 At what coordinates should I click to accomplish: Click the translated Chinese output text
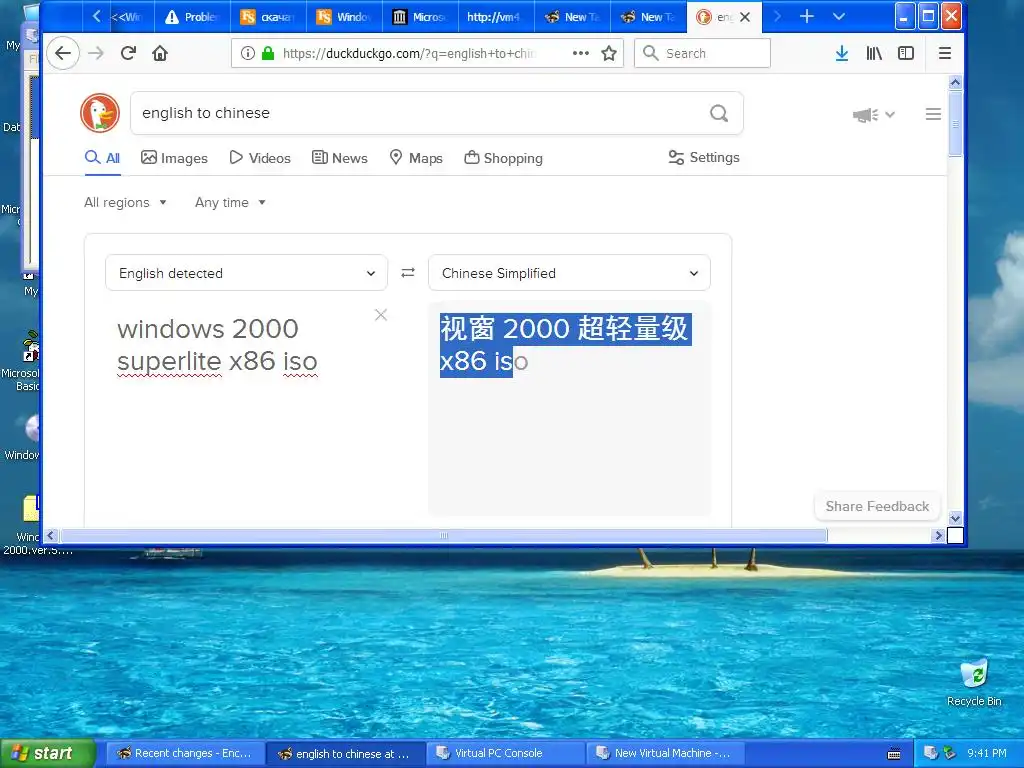(565, 345)
